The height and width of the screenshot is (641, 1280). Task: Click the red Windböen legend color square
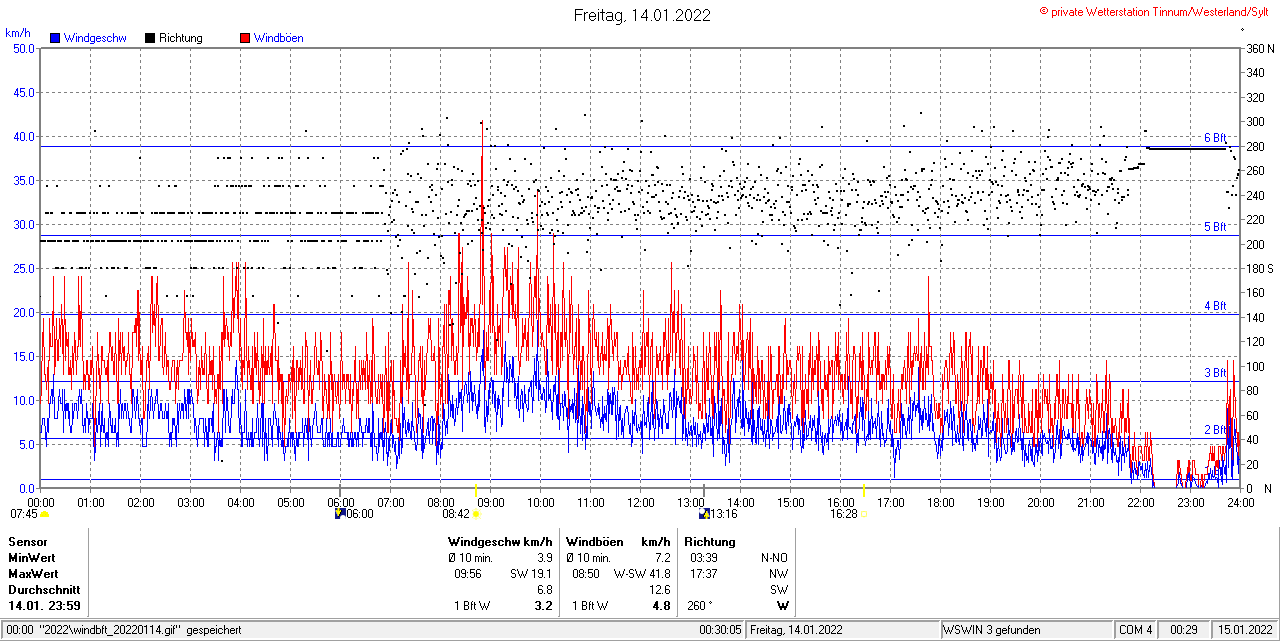245,38
